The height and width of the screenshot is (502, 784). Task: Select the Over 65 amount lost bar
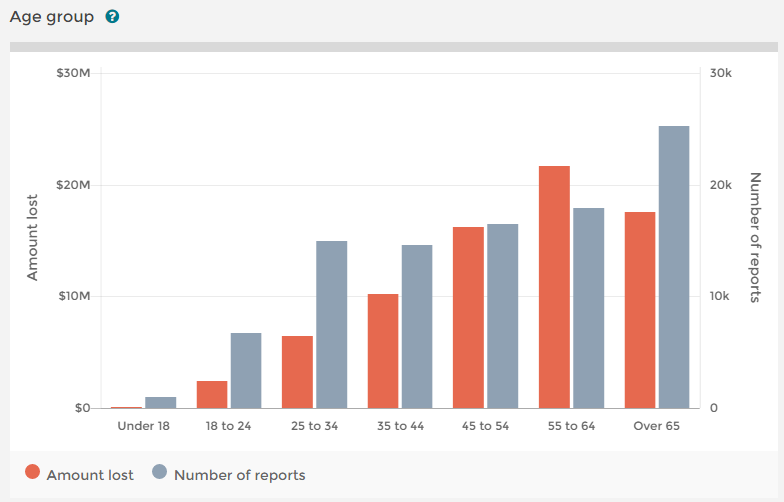pos(640,310)
